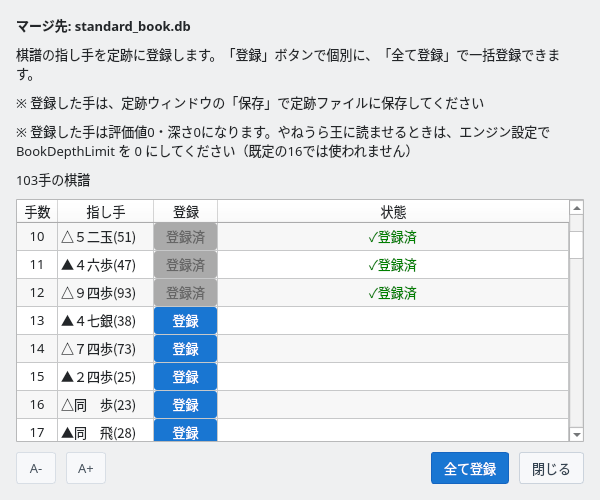
Task: Decrease font size with A-
Action: click(x=36, y=468)
